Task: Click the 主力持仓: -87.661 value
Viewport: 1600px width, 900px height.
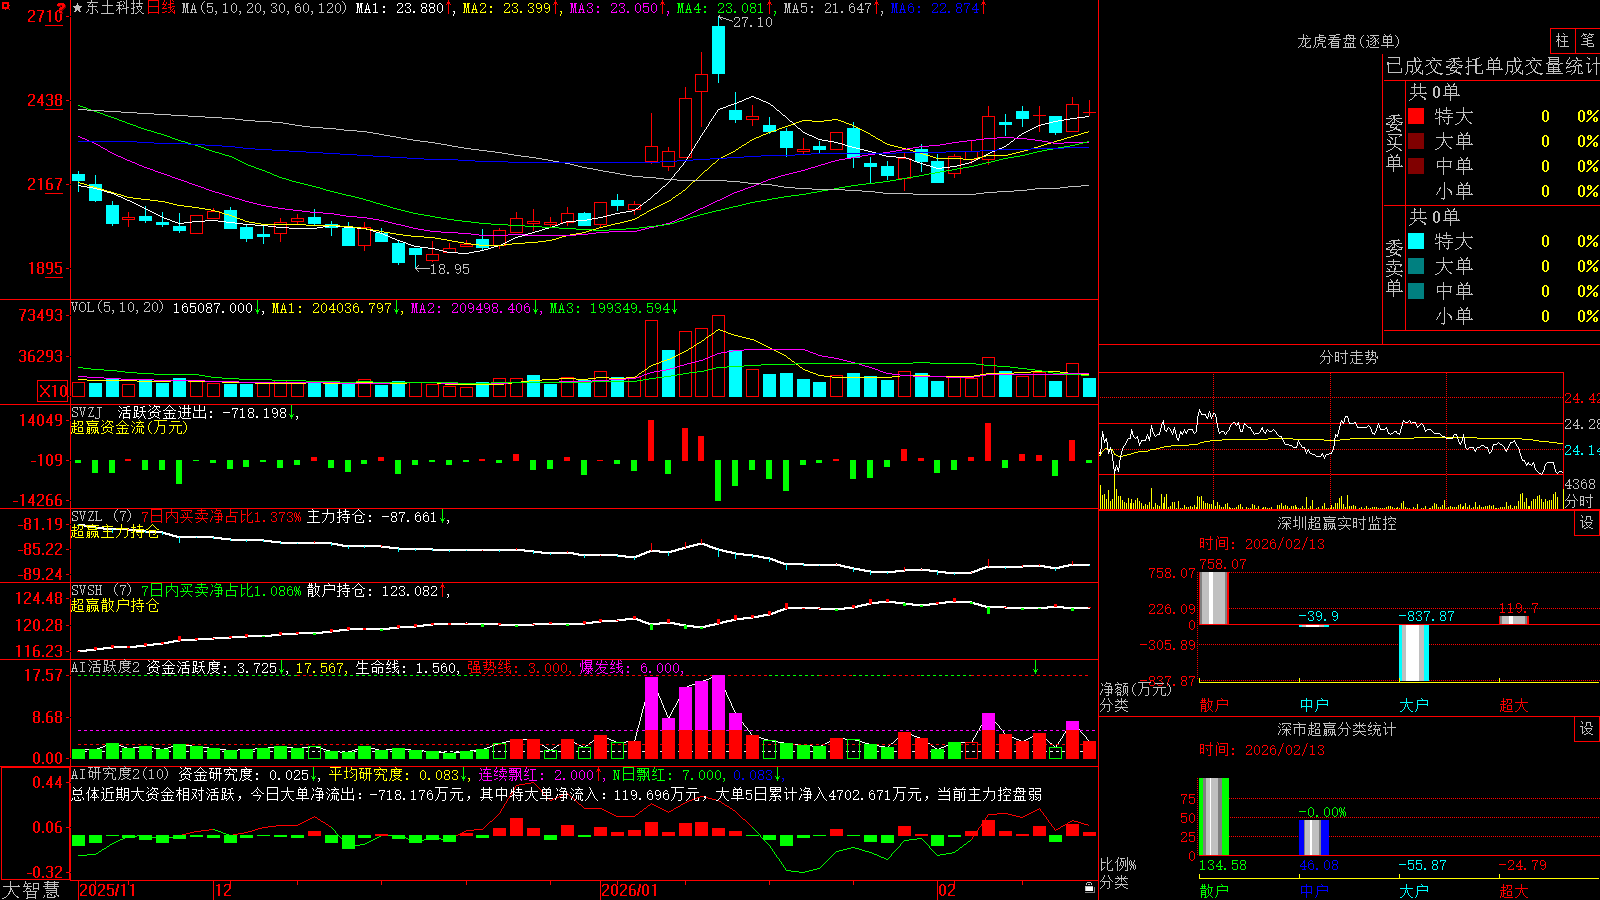Action: (371, 517)
